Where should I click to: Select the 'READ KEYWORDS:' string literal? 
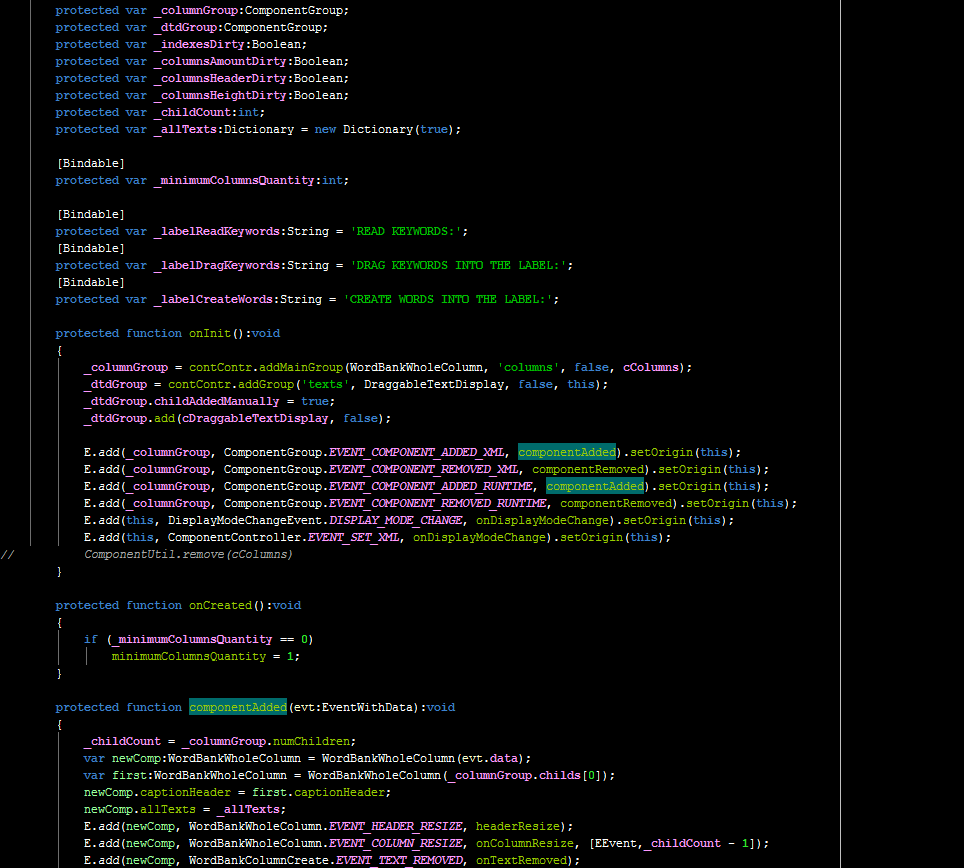pyautogui.click(x=408, y=231)
